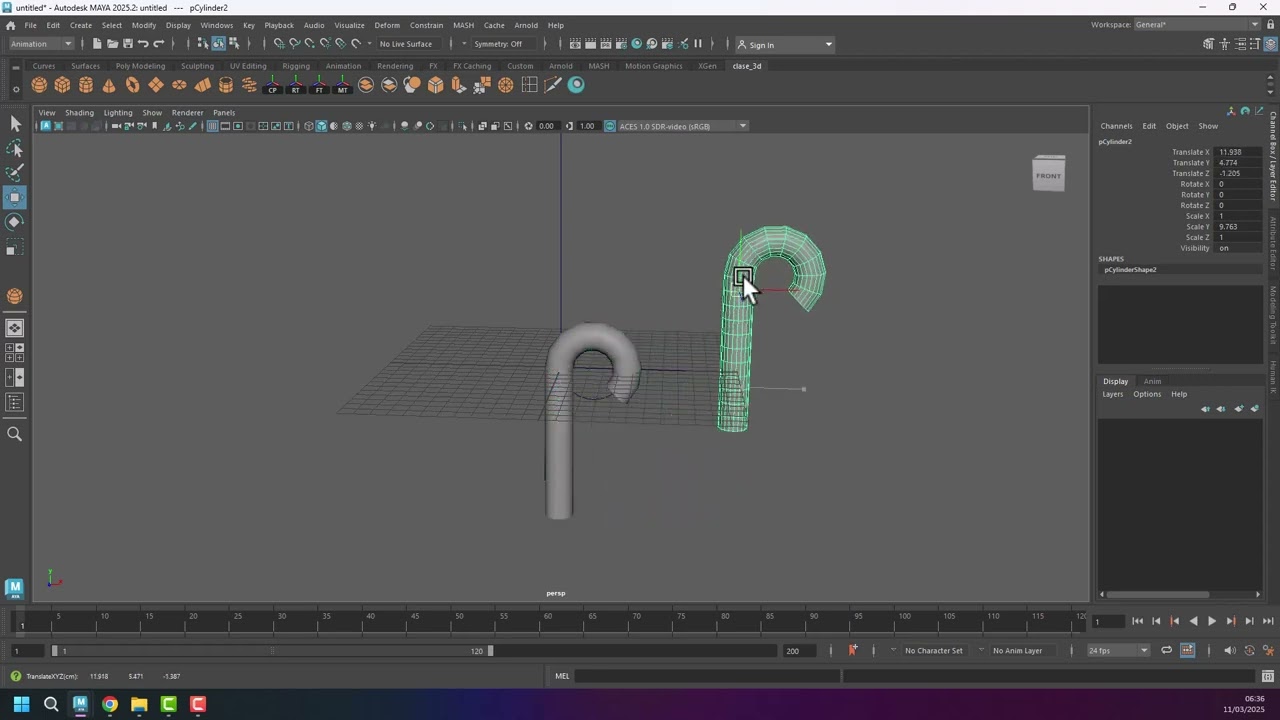This screenshot has width=1280, height=720.
Task: Activate the Rotate tool in toolbox
Action: tap(15, 222)
